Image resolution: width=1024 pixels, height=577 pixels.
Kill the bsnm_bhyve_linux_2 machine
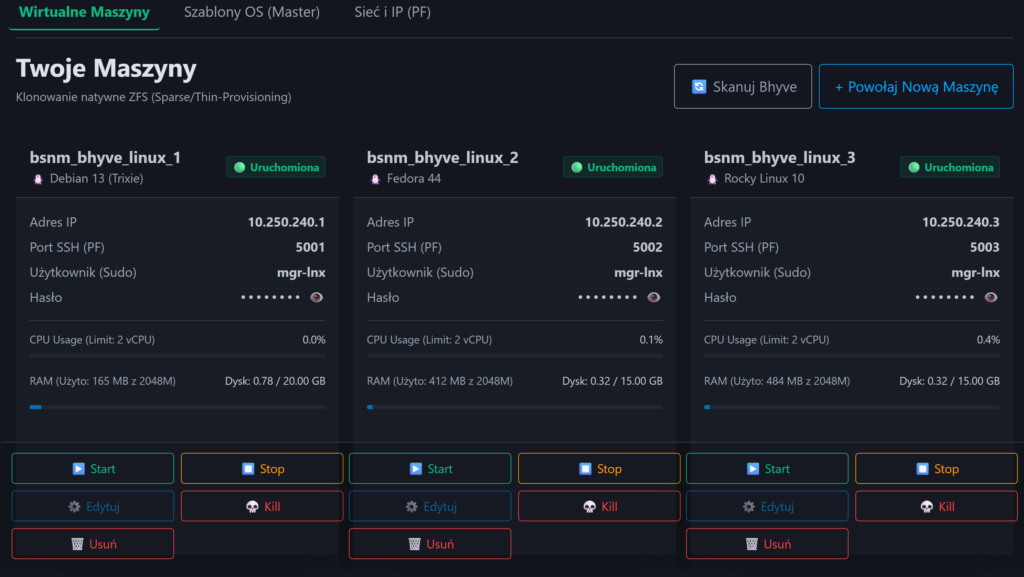pos(599,507)
